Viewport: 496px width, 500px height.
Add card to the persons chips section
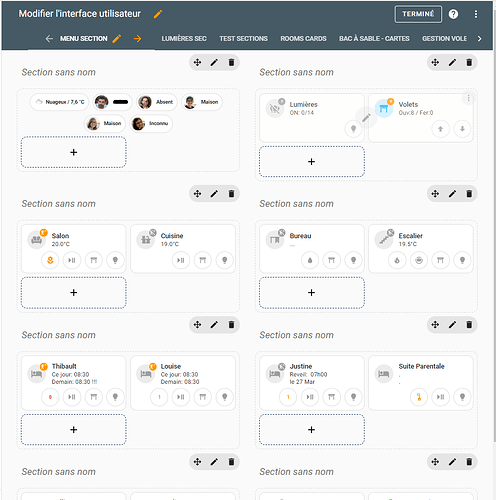74,152
